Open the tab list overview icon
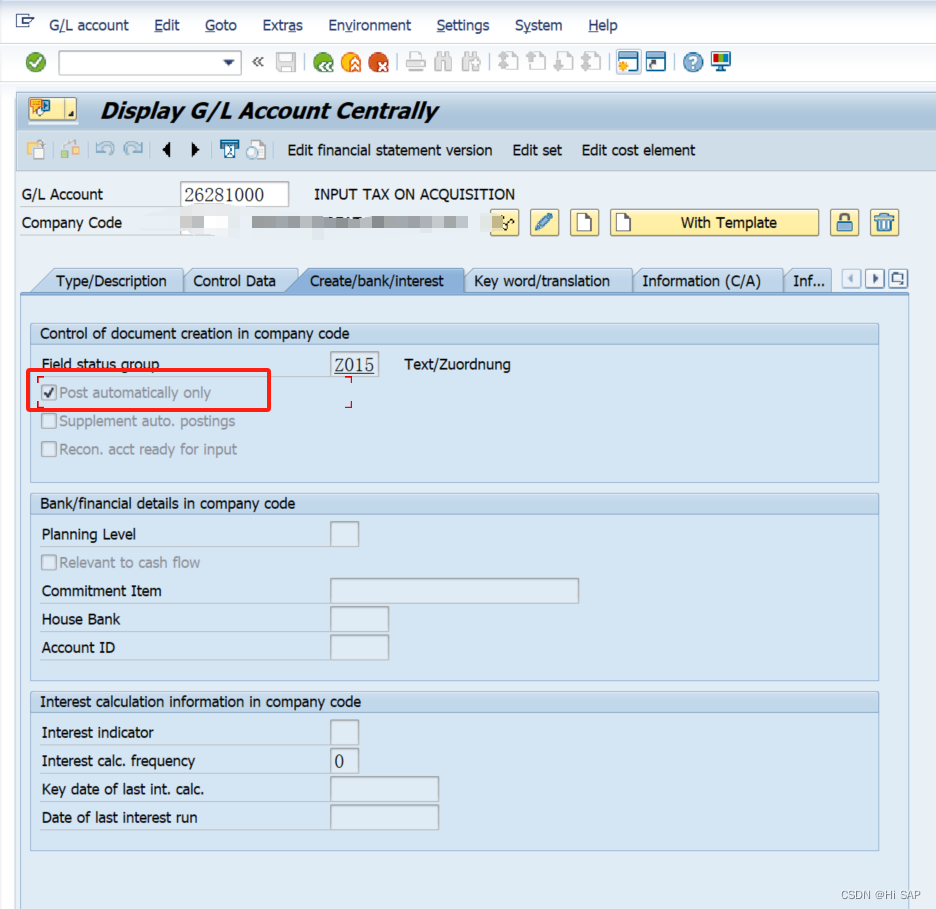The height and width of the screenshot is (909, 936). [x=897, y=279]
